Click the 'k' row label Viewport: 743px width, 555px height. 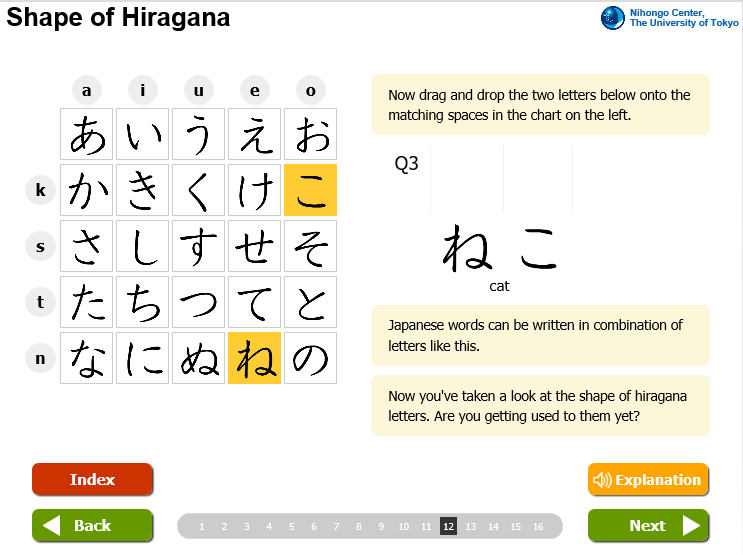tap(41, 190)
